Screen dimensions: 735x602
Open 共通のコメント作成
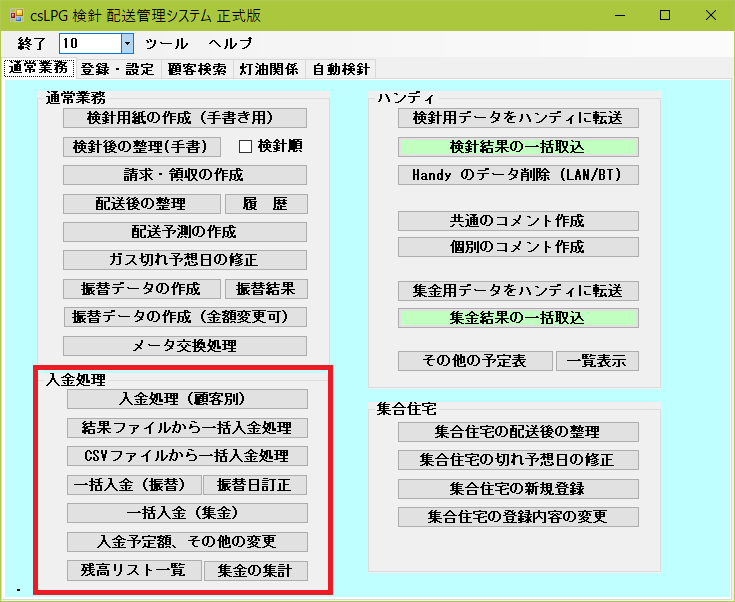[x=518, y=221]
